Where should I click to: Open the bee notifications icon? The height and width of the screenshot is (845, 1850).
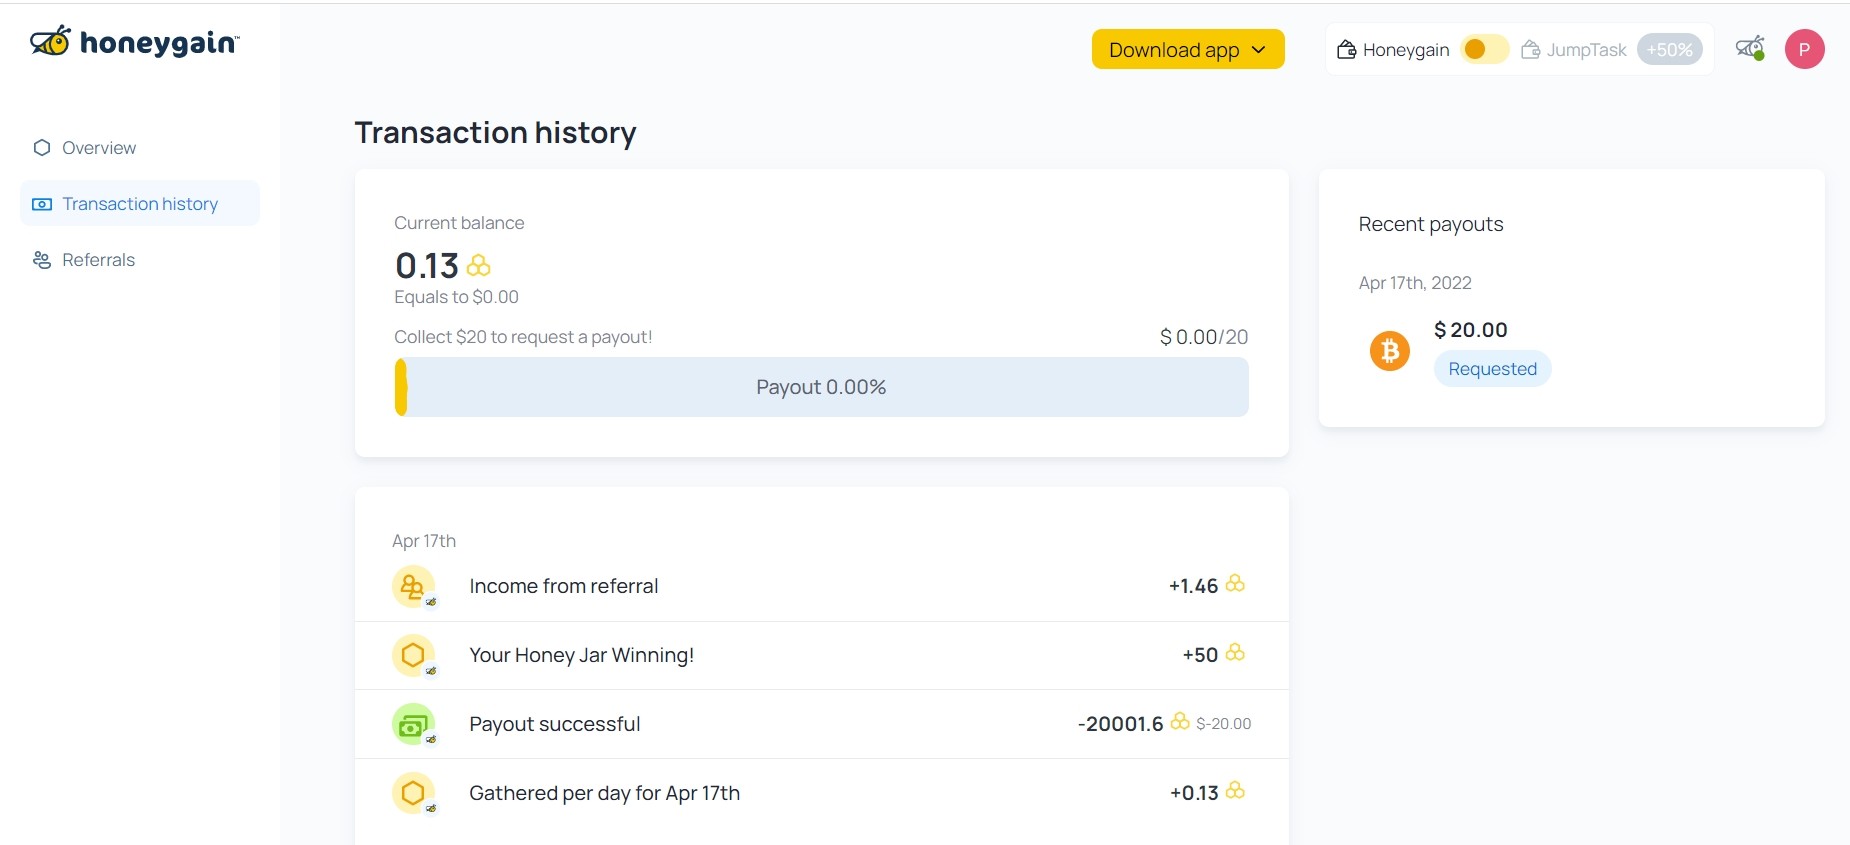[x=1750, y=48]
